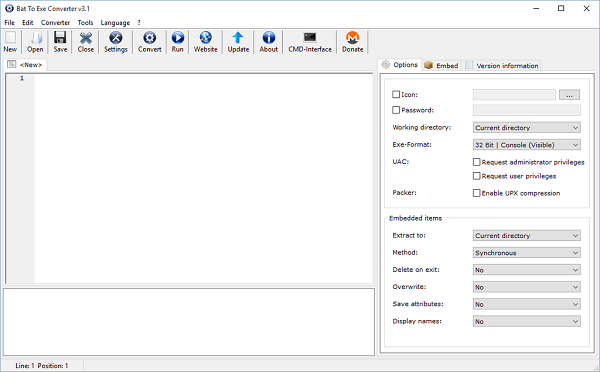Screen dimensions: 600x372
Task: Open the Delete on exit dropdown
Action: pyautogui.click(x=527, y=270)
